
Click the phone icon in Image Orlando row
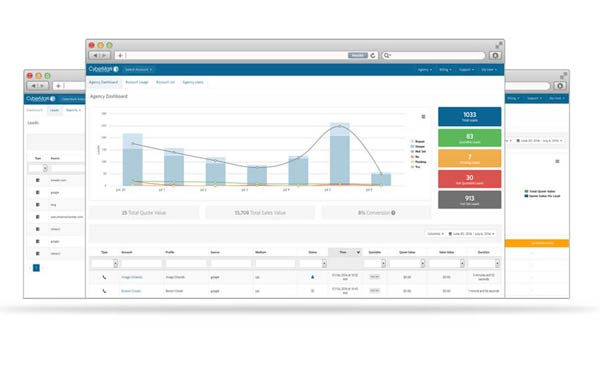pyautogui.click(x=104, y=277)
